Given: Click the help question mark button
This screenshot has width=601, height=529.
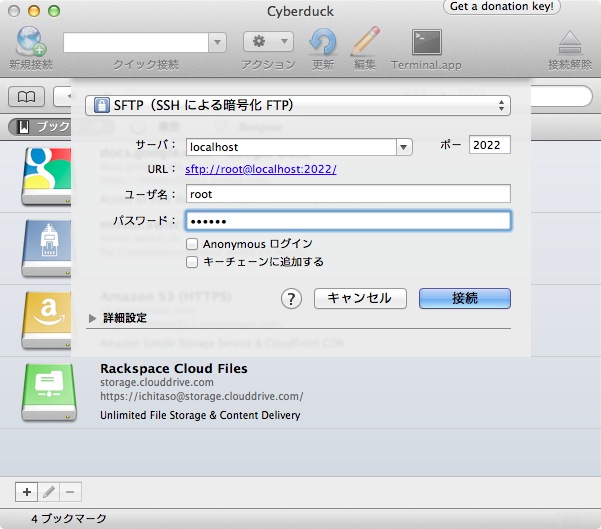Looking at the screenshot, I should pos(291,299).
